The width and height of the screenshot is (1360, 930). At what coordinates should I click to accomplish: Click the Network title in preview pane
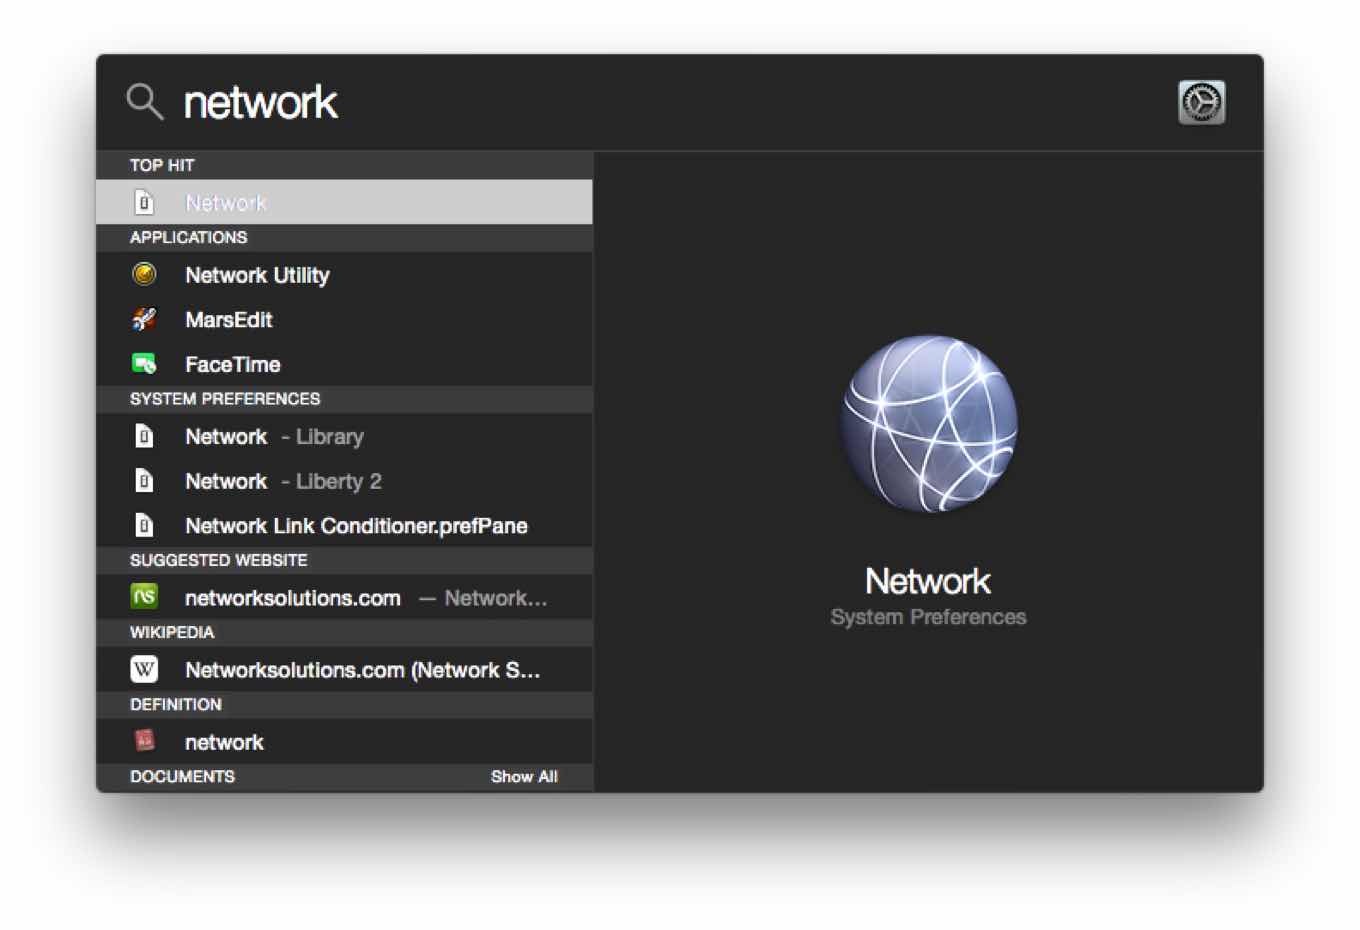pos(928,581)
